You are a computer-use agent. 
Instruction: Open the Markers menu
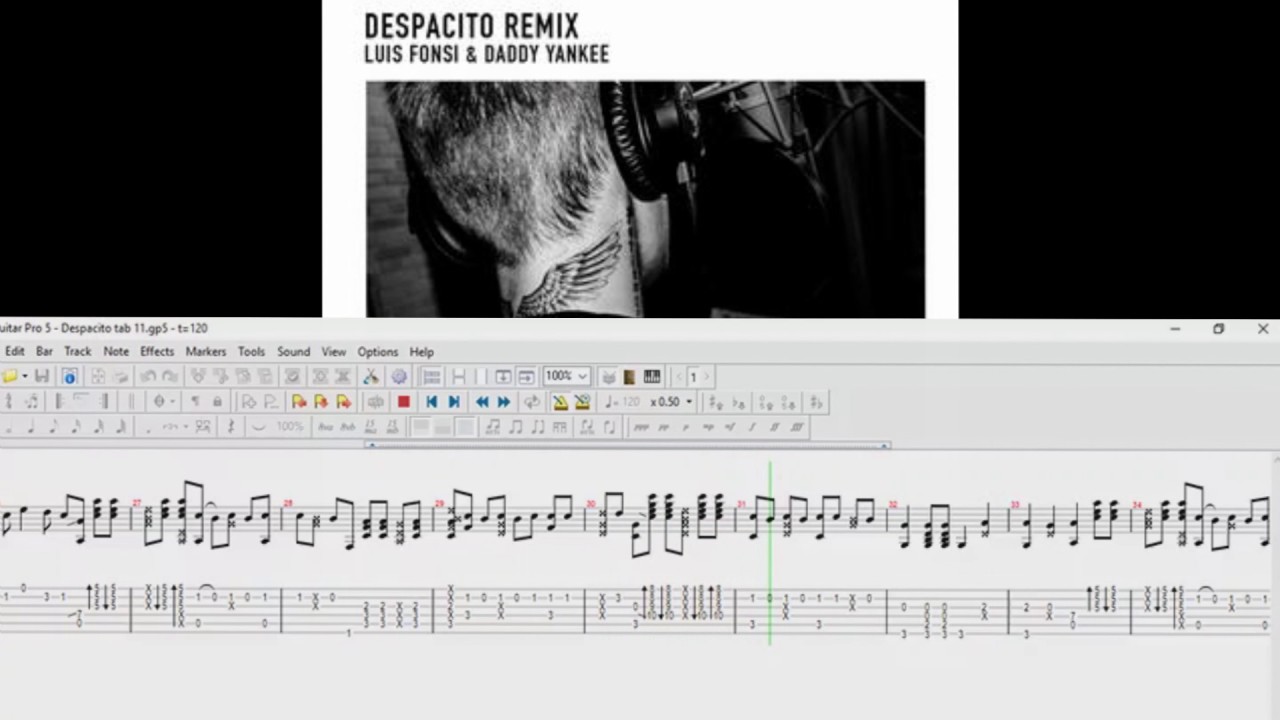(x=206, y=352)
